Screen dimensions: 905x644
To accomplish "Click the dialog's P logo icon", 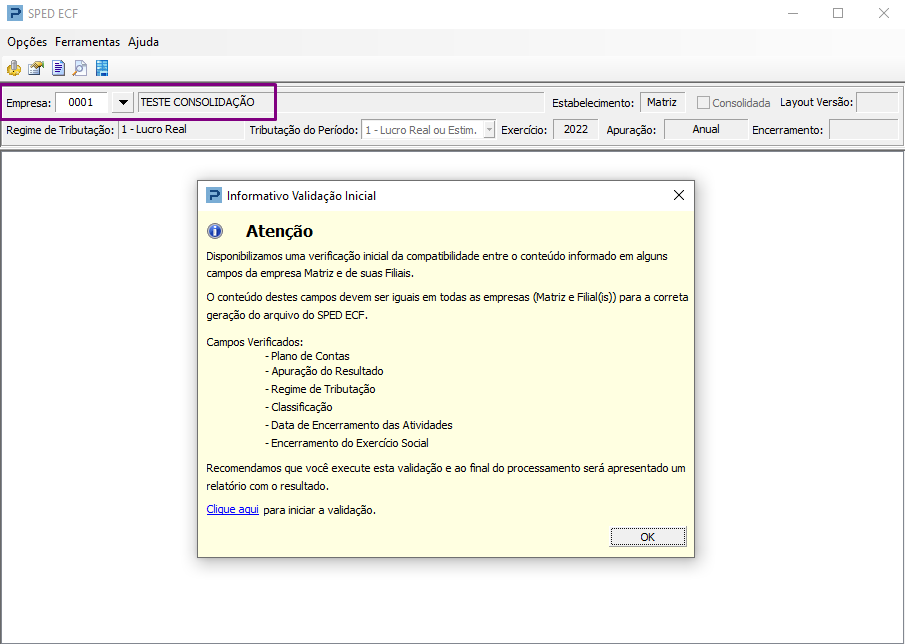I will [214, 195].
